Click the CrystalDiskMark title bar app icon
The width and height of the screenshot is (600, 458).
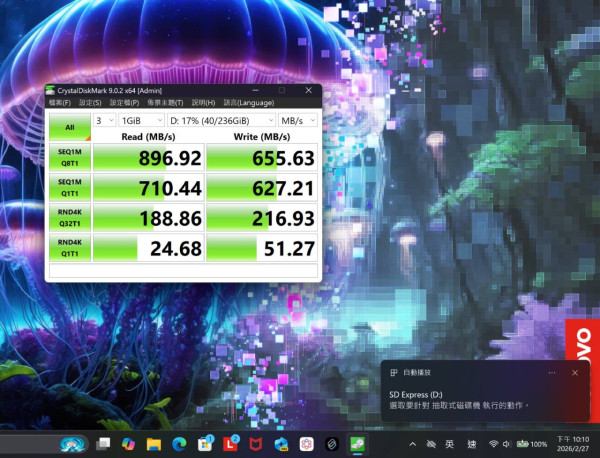[50, 91]
